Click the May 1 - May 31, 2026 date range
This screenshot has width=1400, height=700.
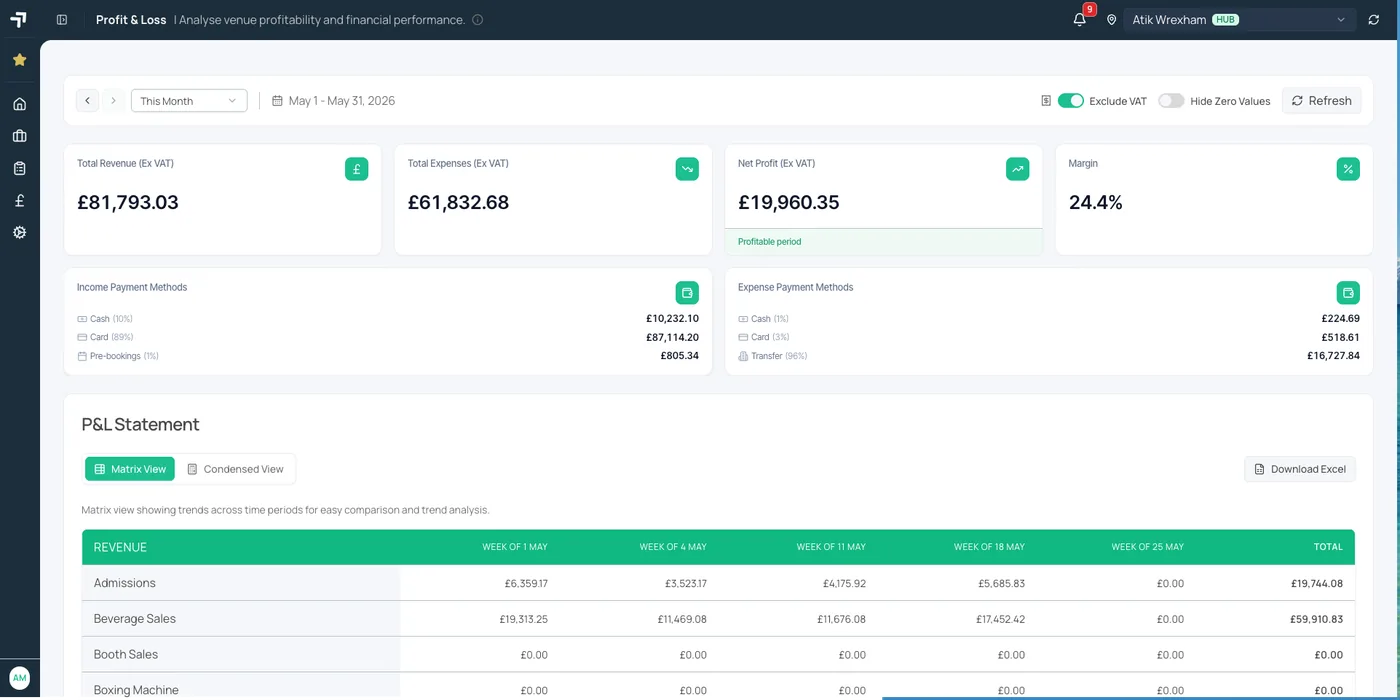click(x=342, y=101)
